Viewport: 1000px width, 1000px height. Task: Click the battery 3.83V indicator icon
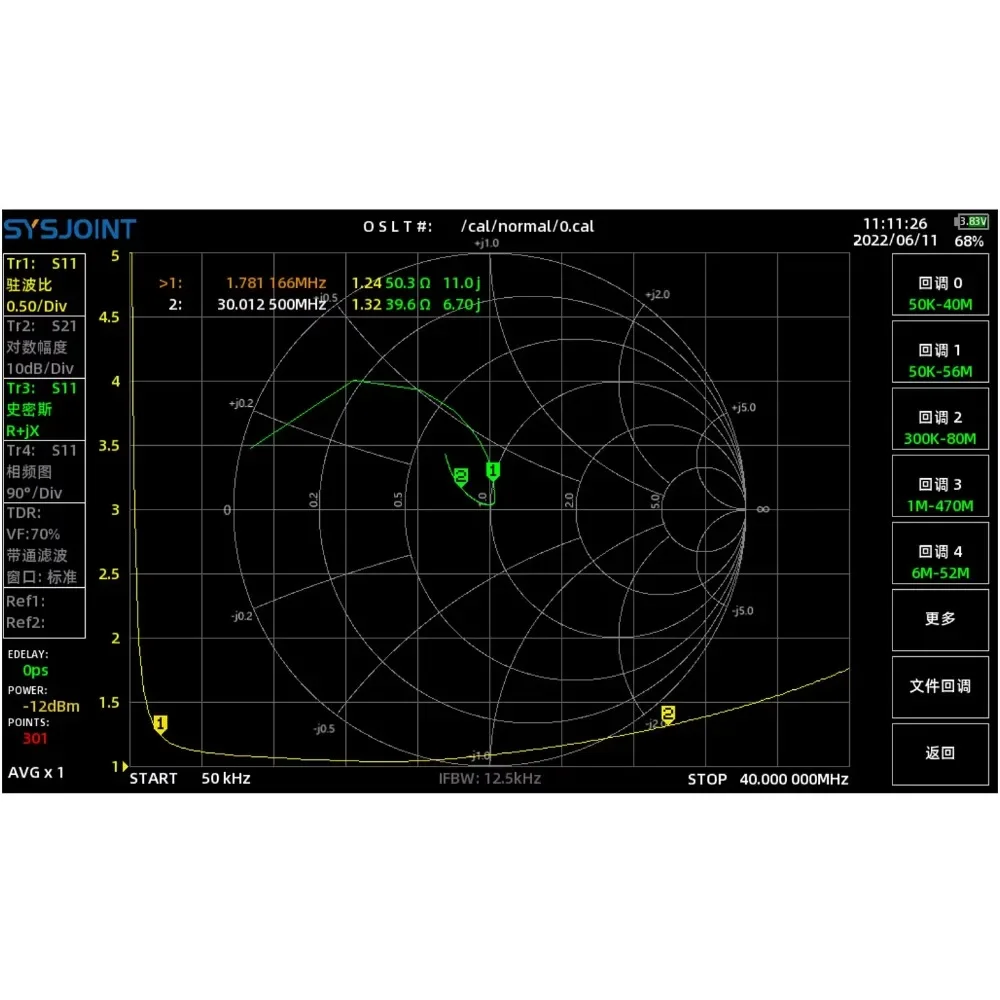tap(971, 221)
